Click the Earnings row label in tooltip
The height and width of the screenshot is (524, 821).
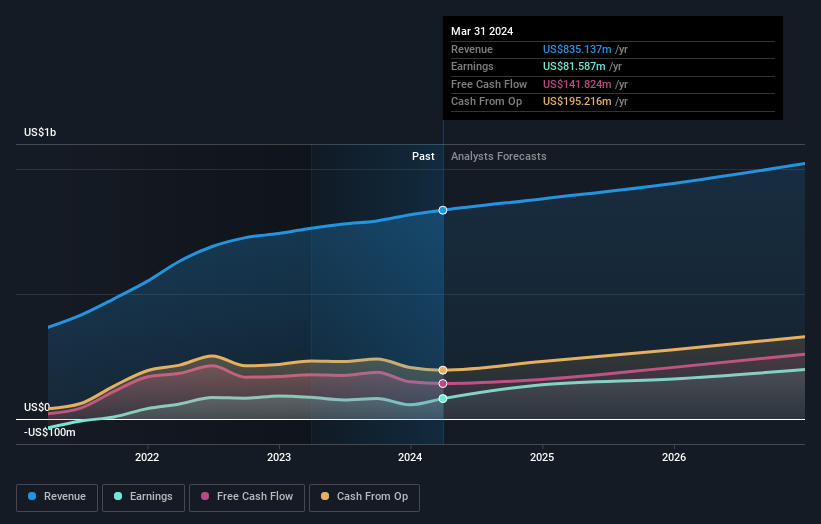coord(472,66)
